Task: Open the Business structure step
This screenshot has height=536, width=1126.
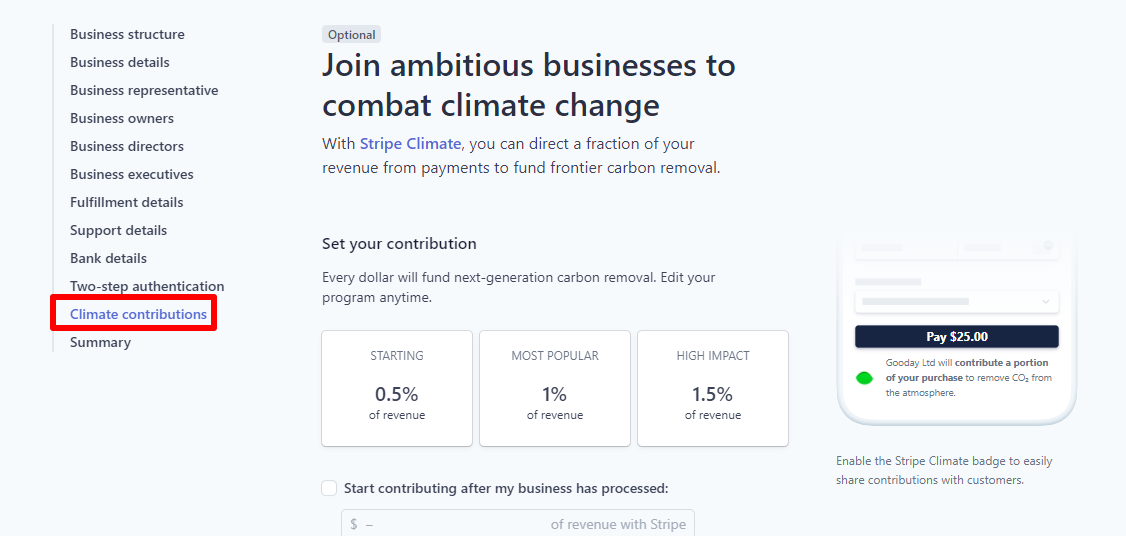Action: click(x=127, y=35)
